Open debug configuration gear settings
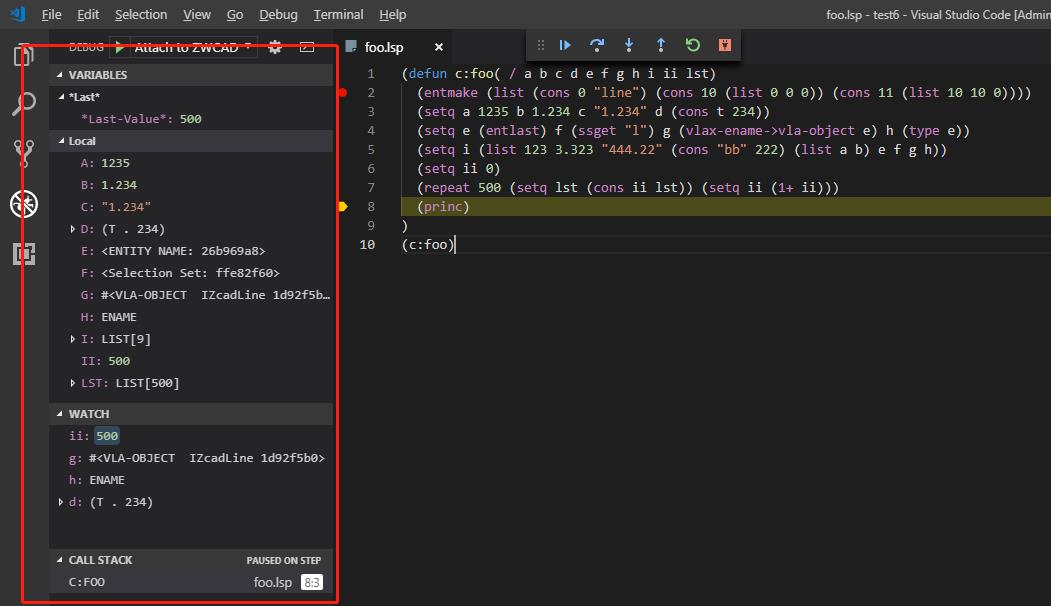Image resolution: width=1051 pixels, height=606 pixels. (x=275, y=47)
